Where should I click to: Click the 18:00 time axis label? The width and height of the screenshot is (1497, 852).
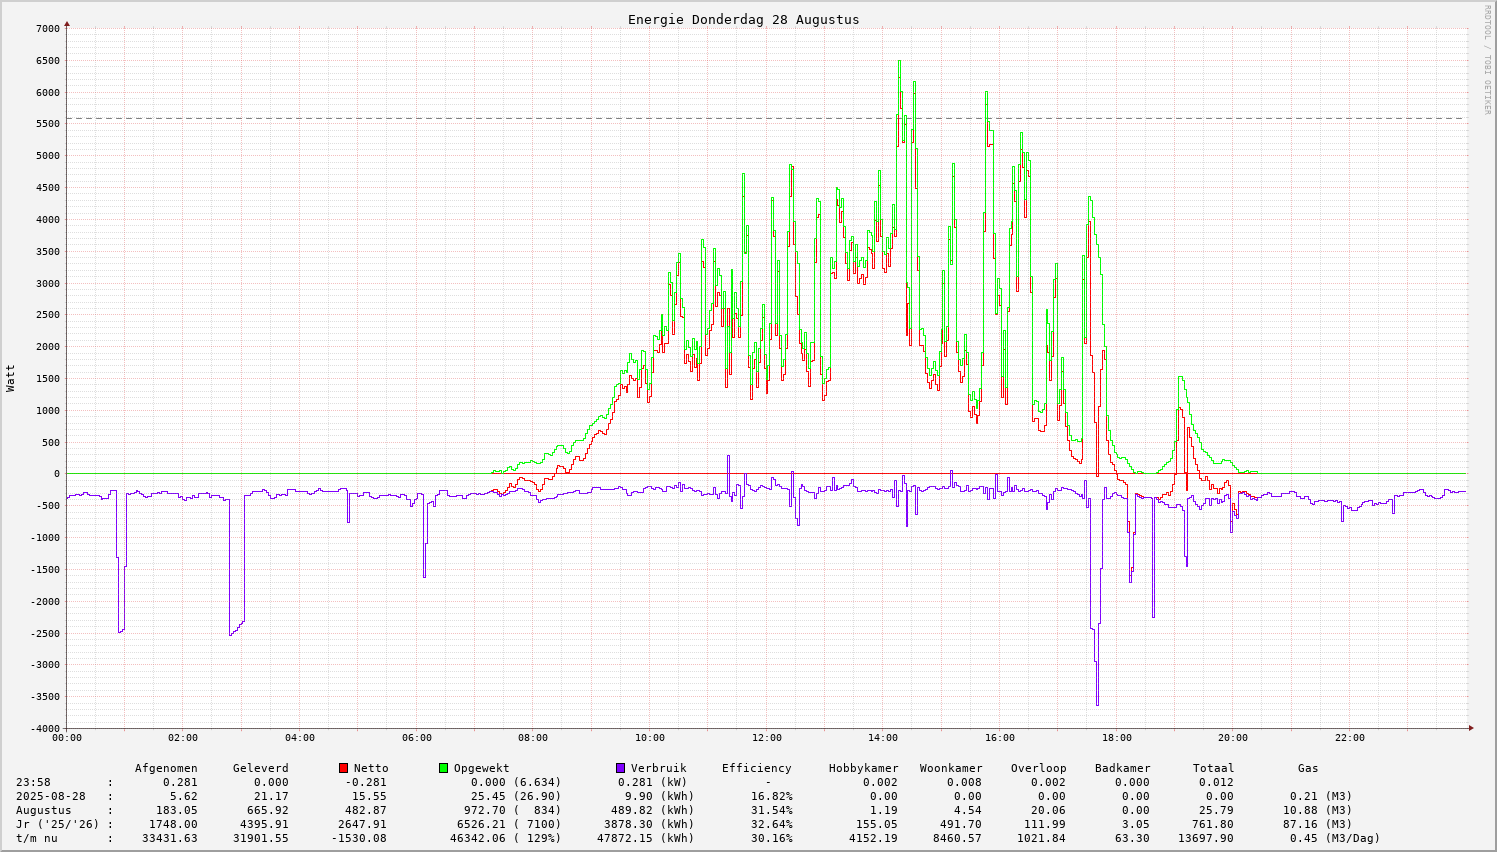[x=1116, y=738]
